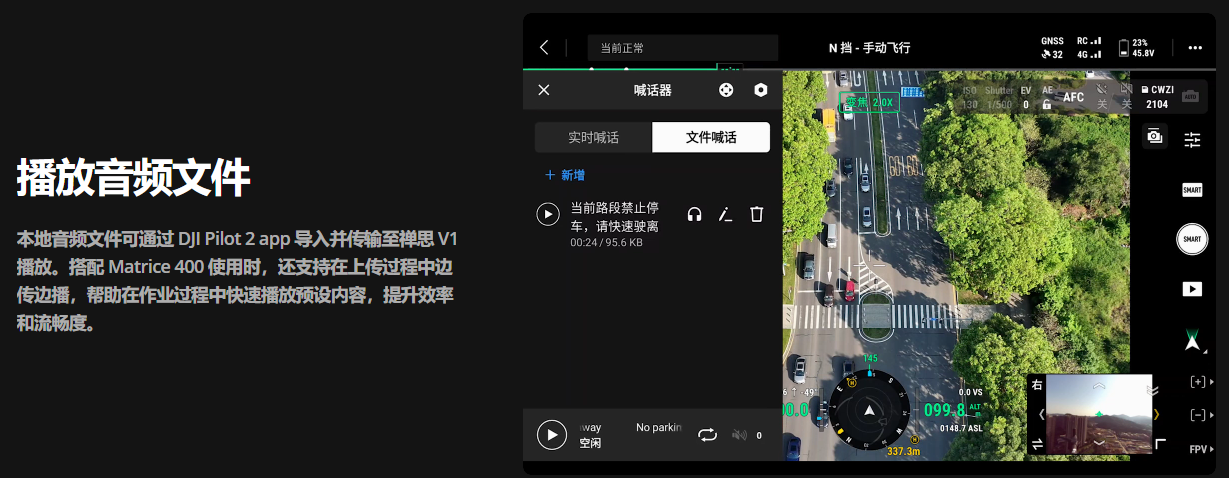The image size is (1229, 478).
Task: Toggle AFC focus mode
Action: point(1073,97)
